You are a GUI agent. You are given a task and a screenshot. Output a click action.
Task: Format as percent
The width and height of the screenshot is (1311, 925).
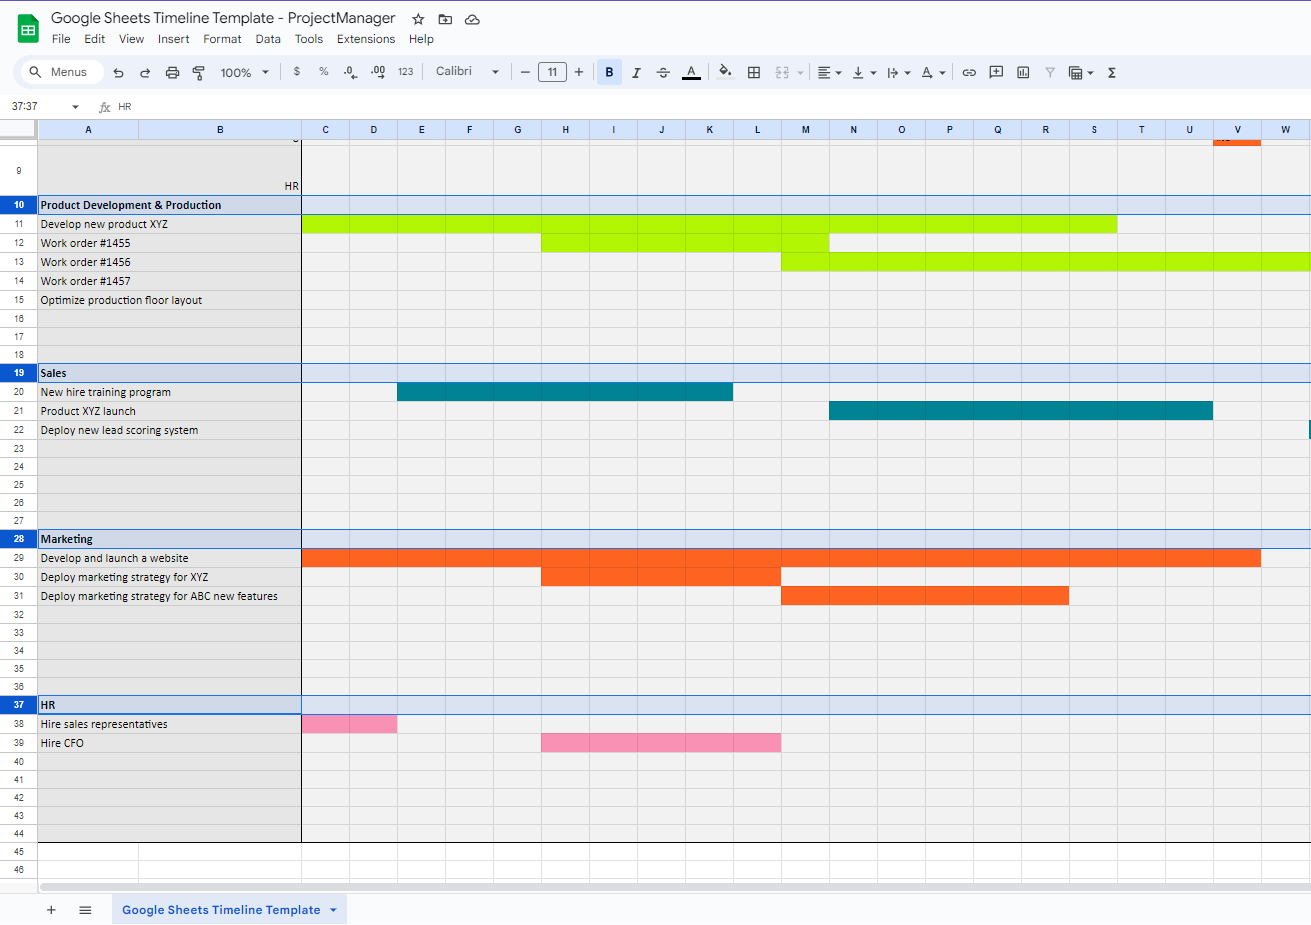tap(324, 72)
